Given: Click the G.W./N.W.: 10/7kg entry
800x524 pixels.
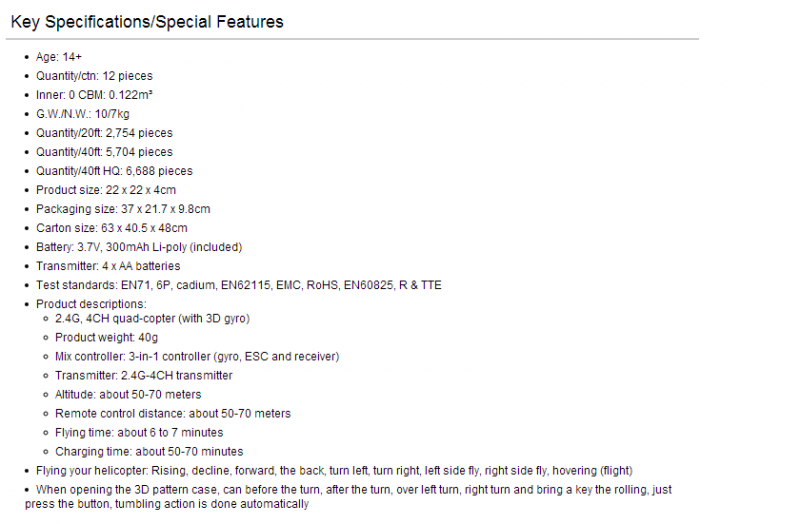Looking at the screenshot, I should coord(83,114).
